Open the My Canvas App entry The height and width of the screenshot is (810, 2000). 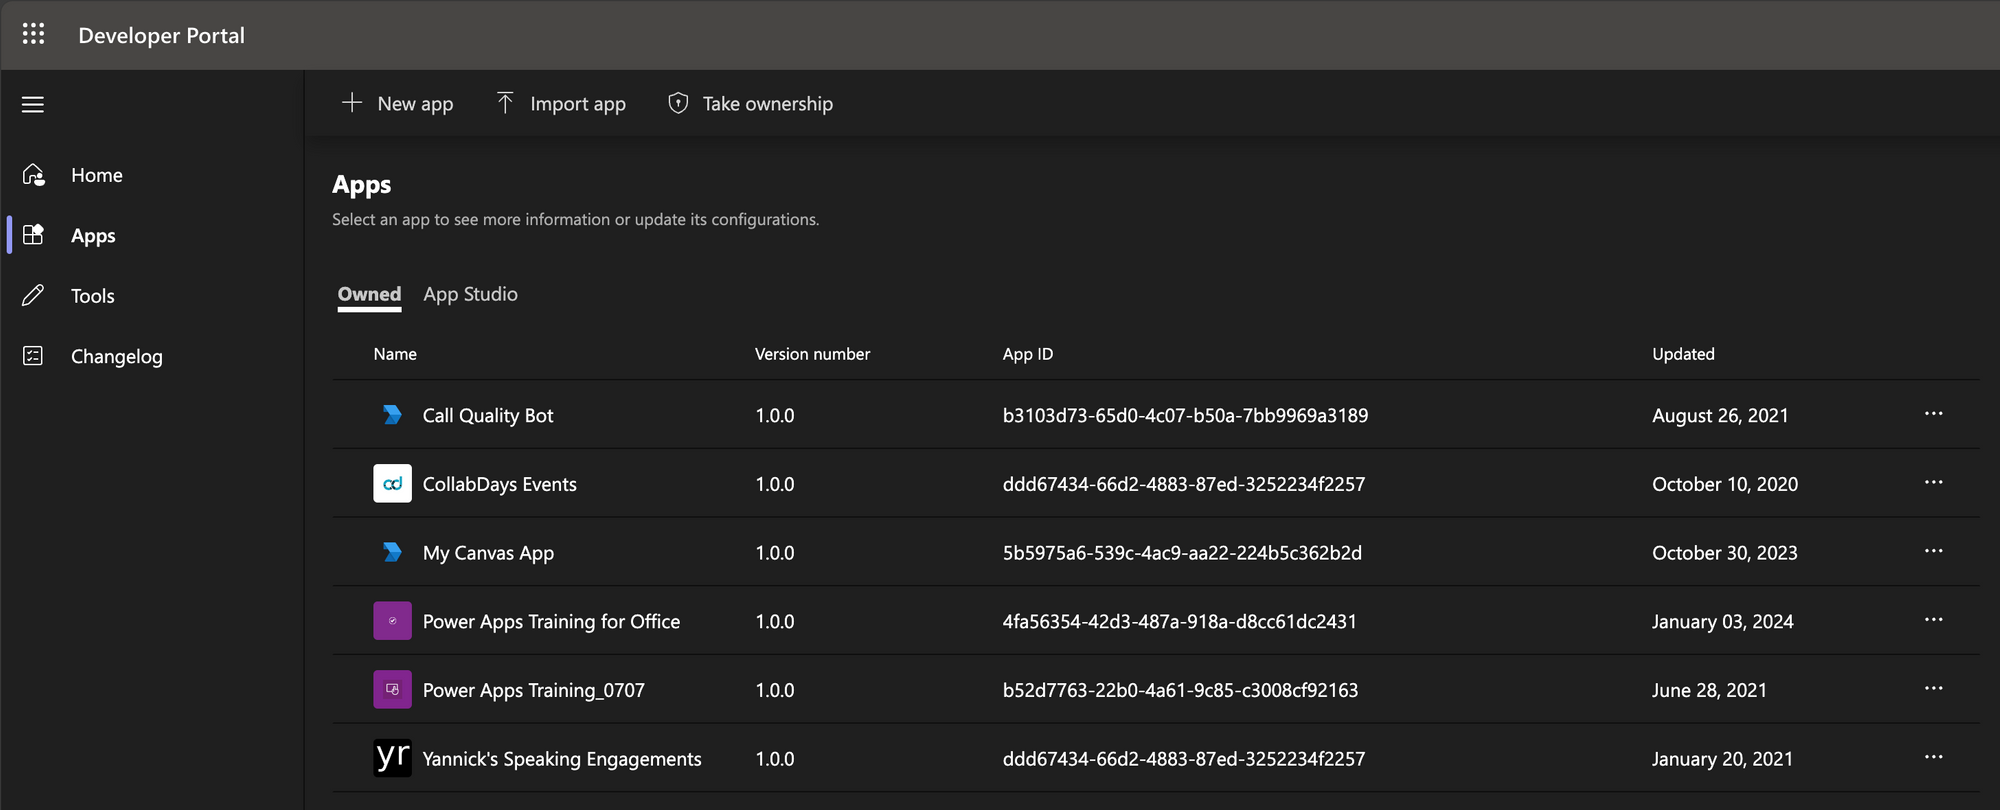(488, 553)
